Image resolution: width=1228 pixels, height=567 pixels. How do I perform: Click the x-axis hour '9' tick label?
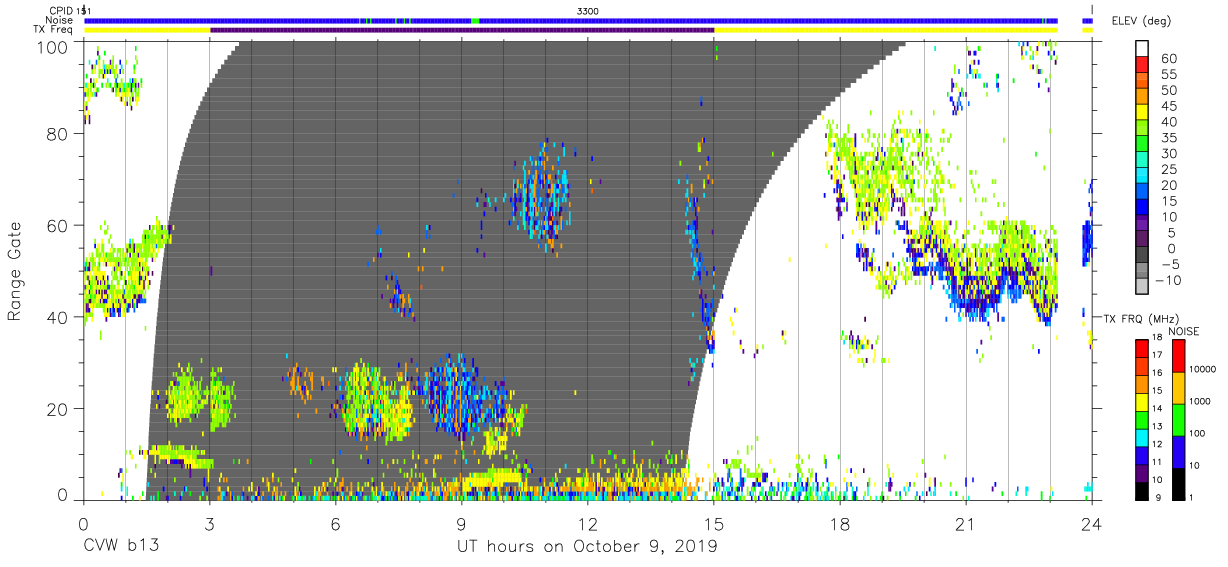[x=461, y=523]
